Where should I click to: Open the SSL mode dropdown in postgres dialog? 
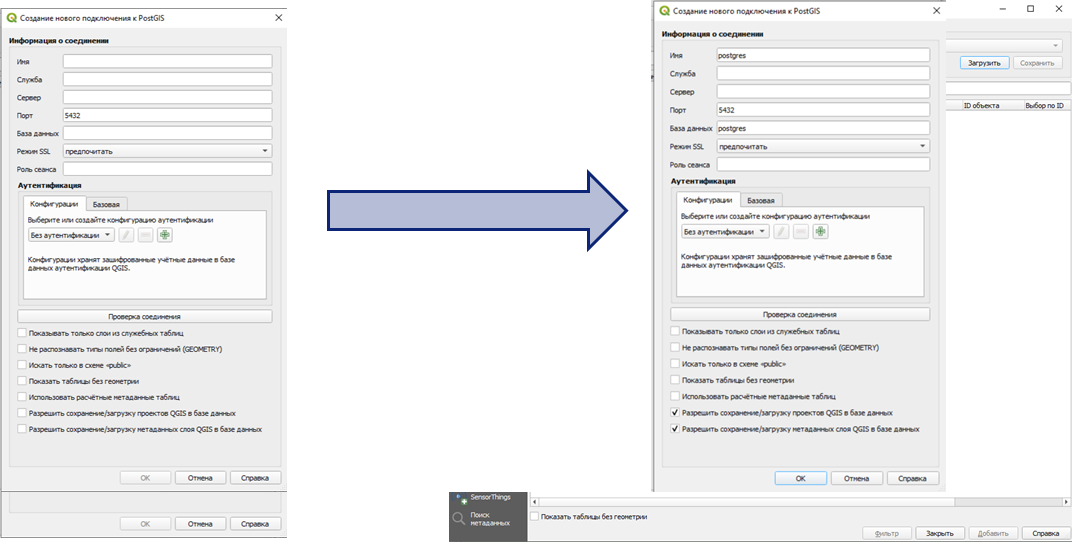pyautogui.click(x=823, y=146)
